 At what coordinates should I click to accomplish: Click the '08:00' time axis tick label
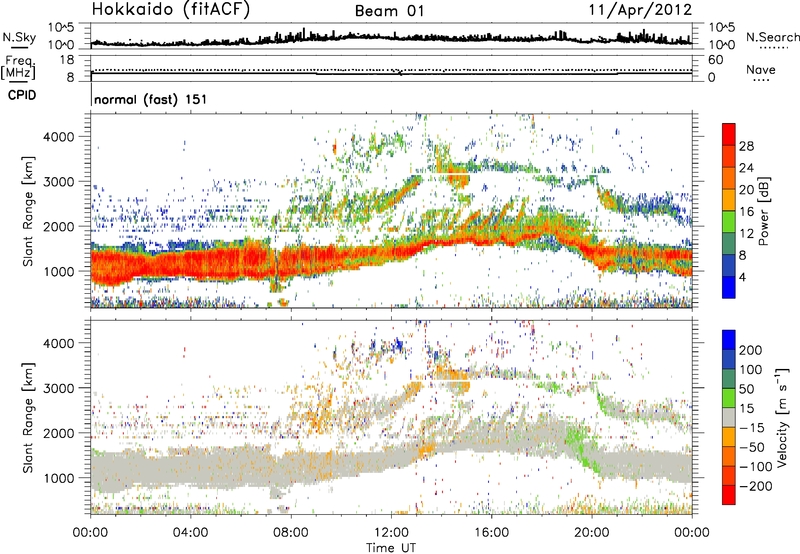(x=291, y=532)
